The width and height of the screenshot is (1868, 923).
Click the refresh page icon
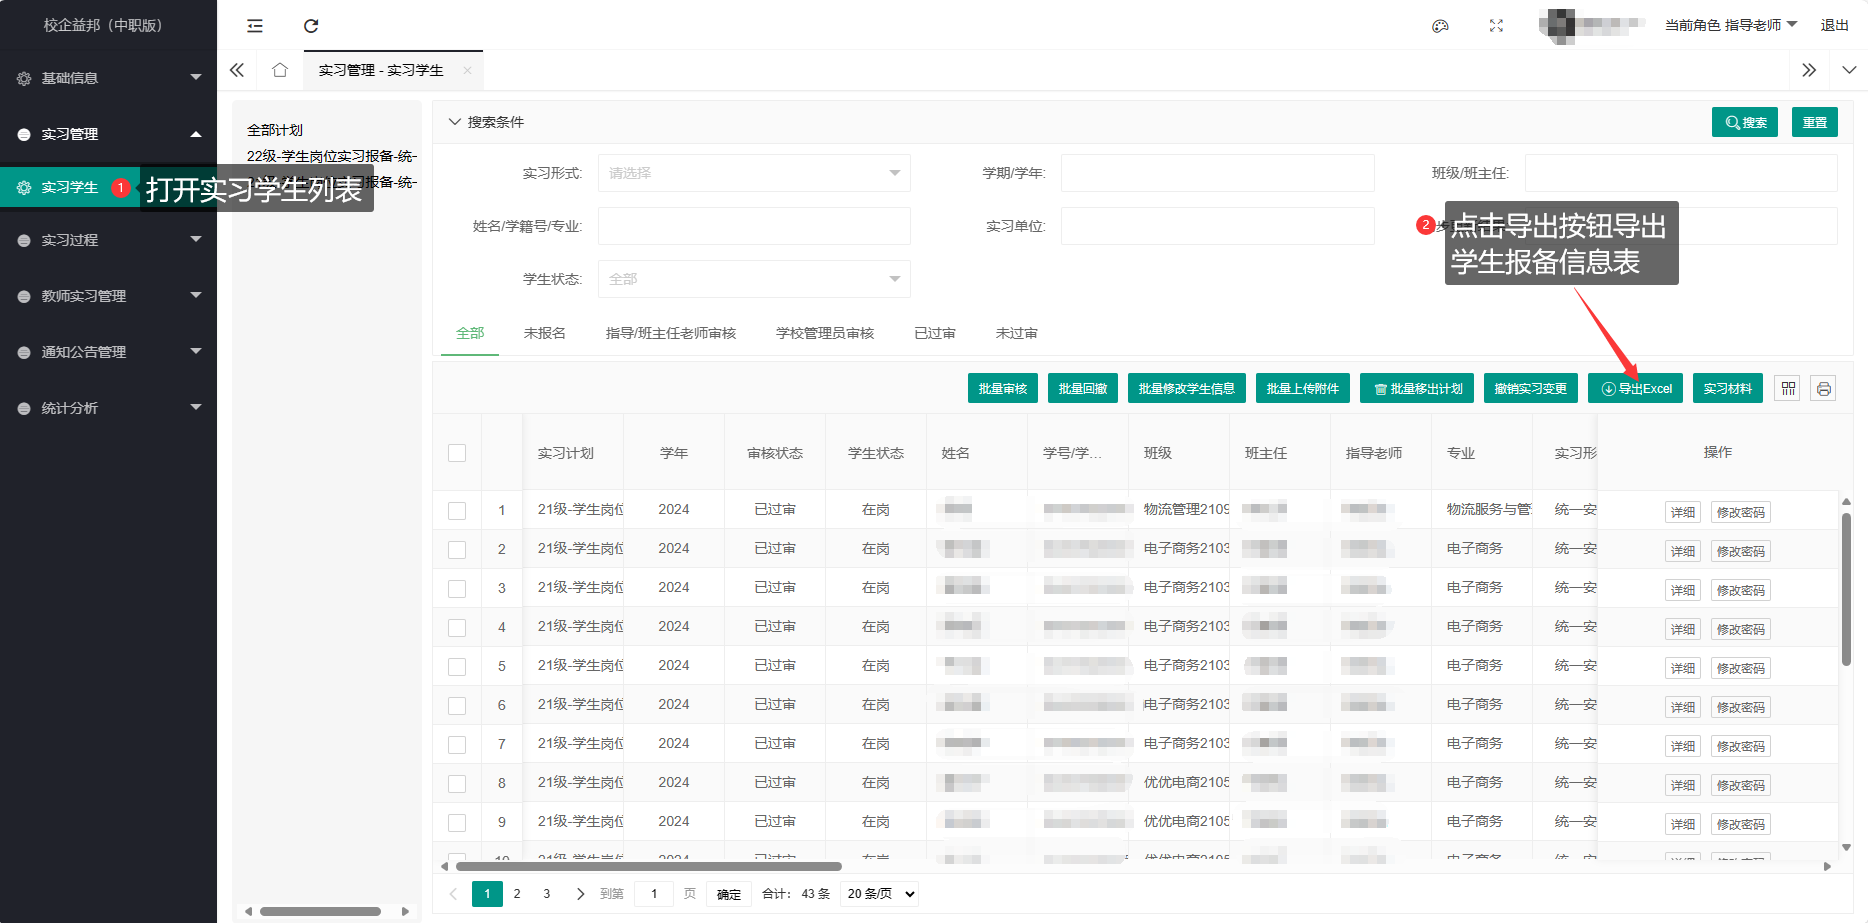point(311,26)
